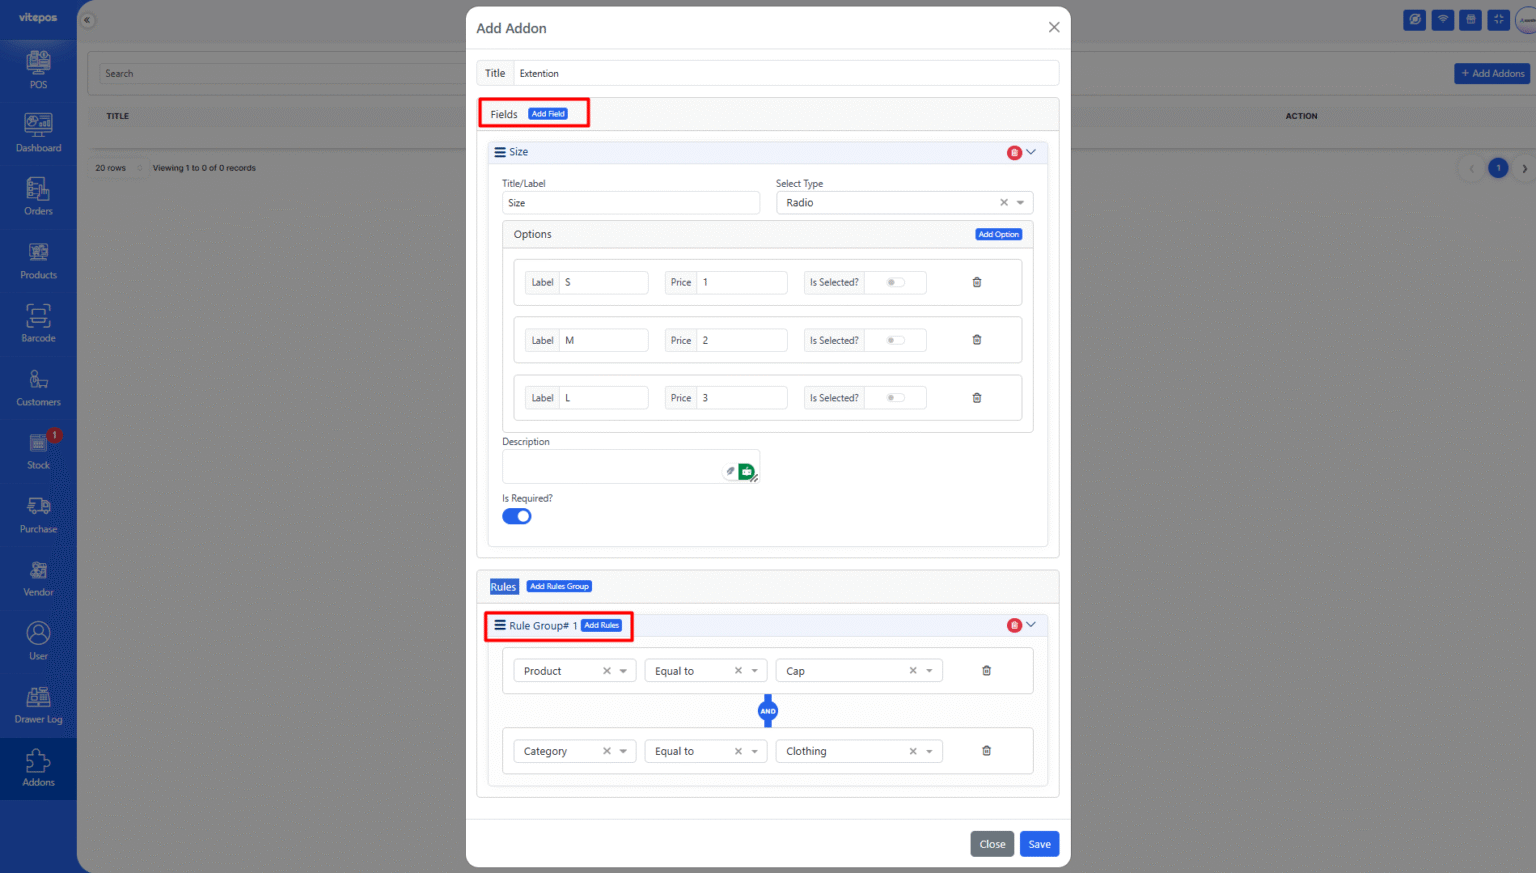Viewport: 1536px width, 873px height.
Task: Open the Product rule field dropdown
Action: point(574,671)
